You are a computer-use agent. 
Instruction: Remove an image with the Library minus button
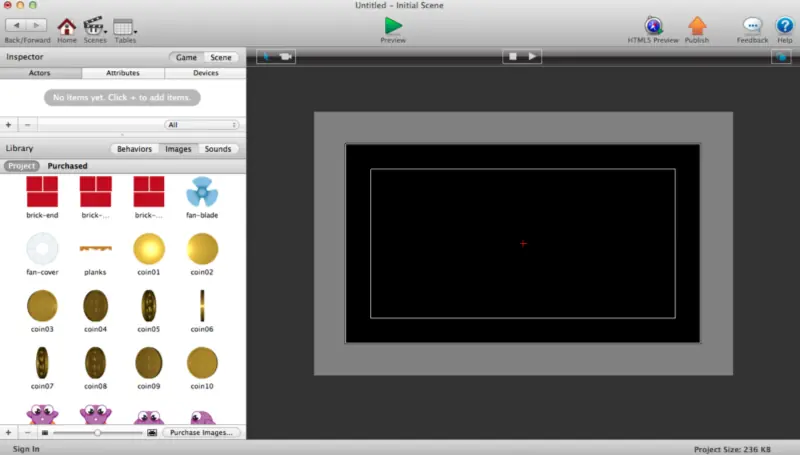[28, 433]
